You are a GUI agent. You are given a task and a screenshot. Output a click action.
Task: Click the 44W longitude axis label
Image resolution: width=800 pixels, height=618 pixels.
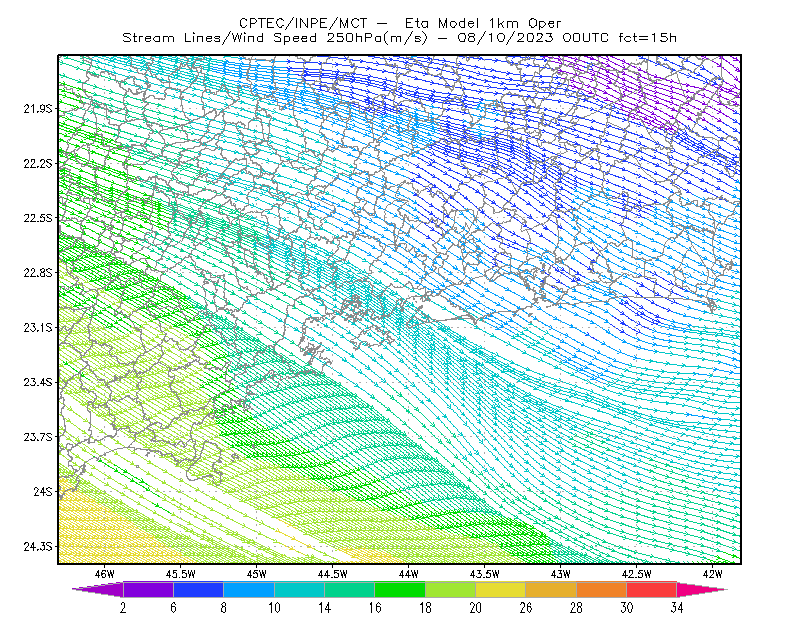[x=409, y=574]
